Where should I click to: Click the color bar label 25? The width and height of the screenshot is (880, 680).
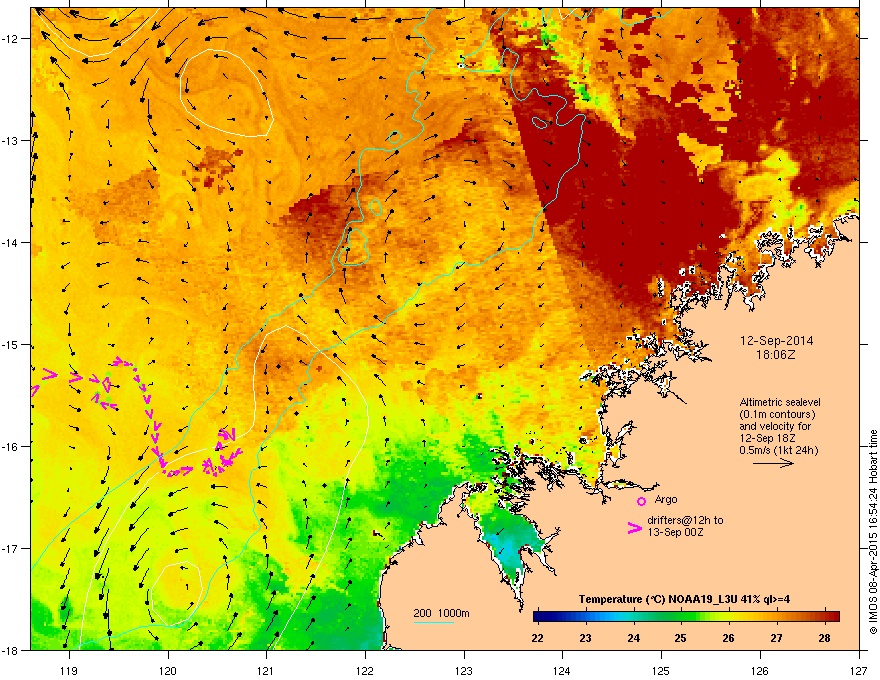[x=681, y=638]
